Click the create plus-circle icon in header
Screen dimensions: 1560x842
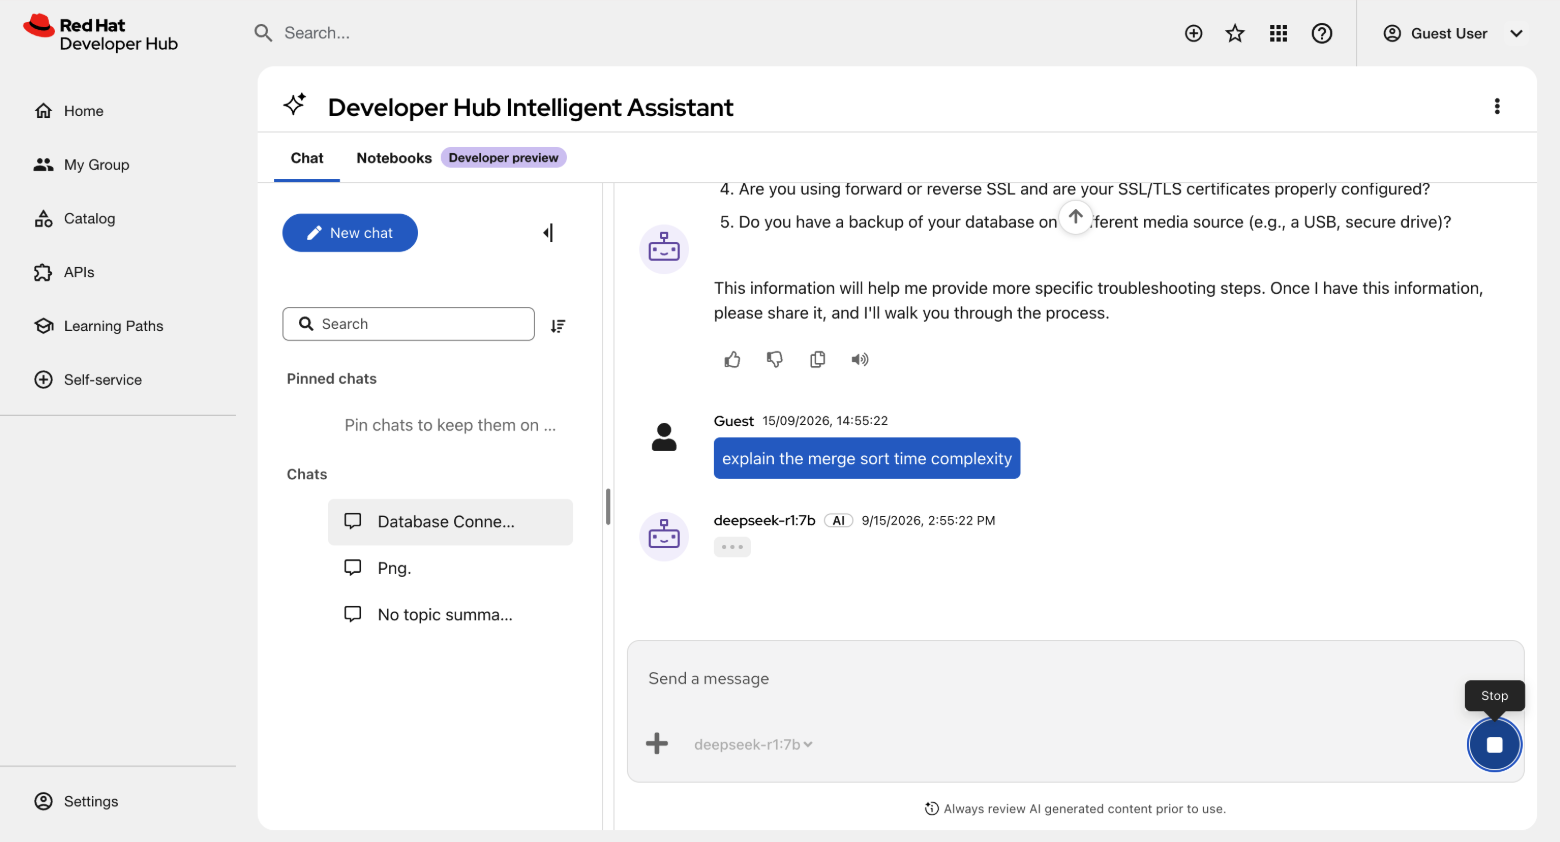pyautogui.click(x=1193, y=33)
